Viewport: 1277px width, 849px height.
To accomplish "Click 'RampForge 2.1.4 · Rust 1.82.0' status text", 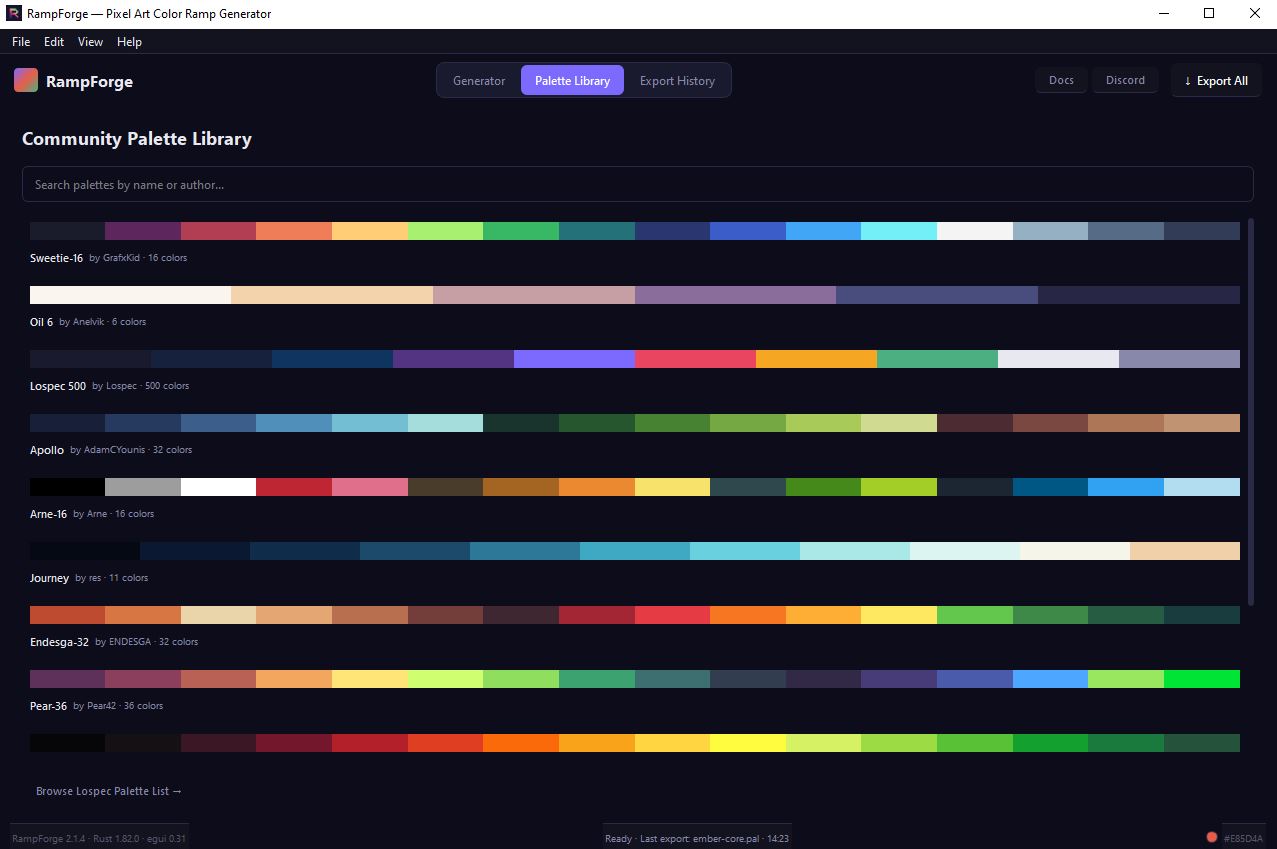I will pyautogui.click(x=76, y=838).
